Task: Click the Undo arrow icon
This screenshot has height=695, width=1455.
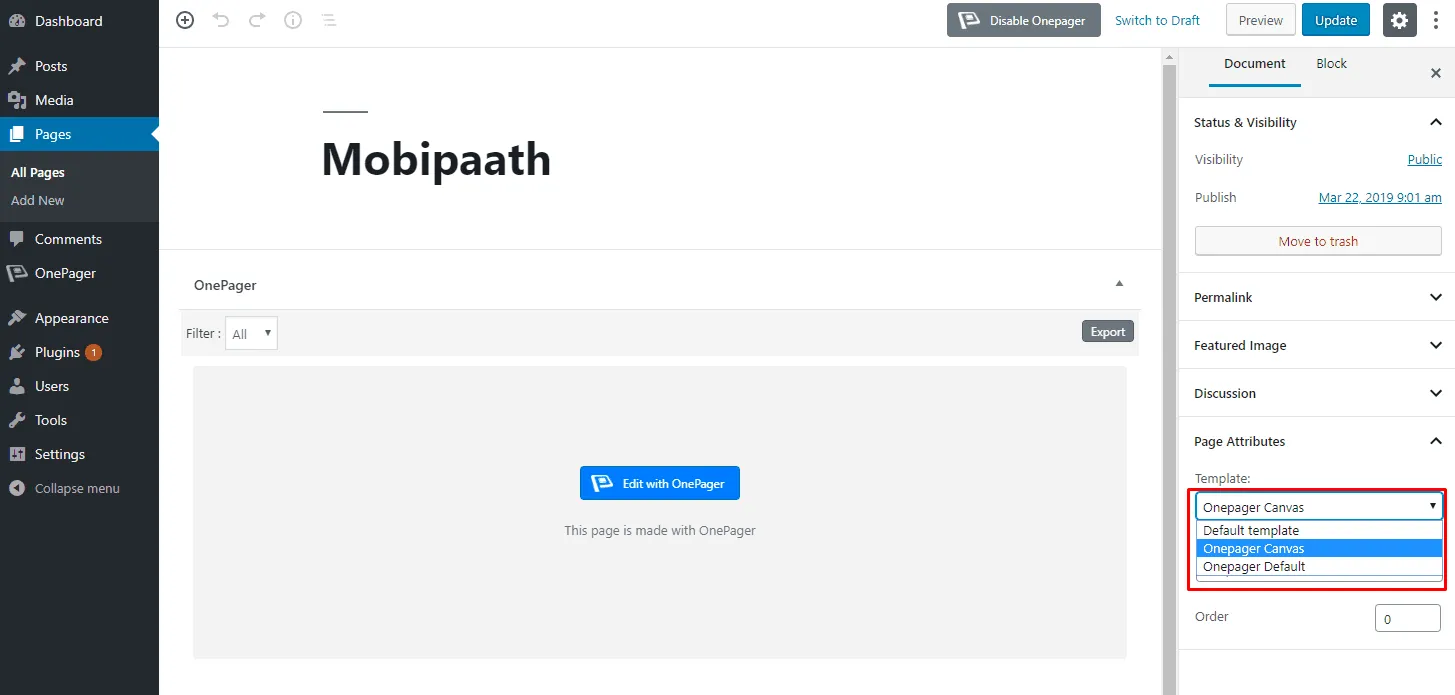Action: click(x=221, y=20)
